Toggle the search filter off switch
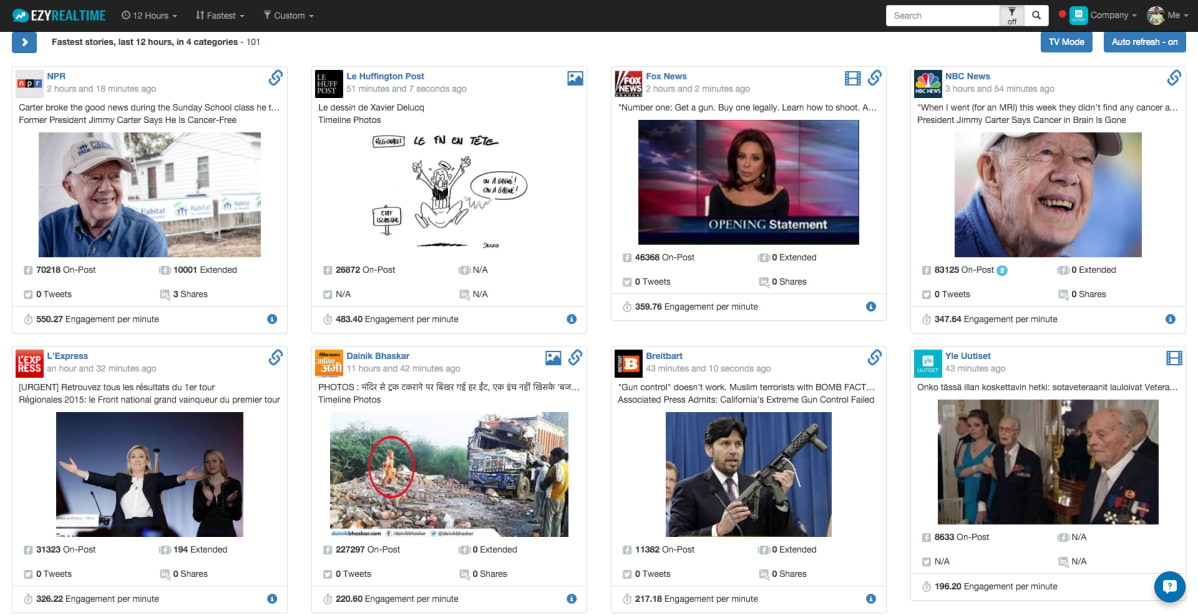Viewport: 1198px width, 615px height. click(1012, 15)
